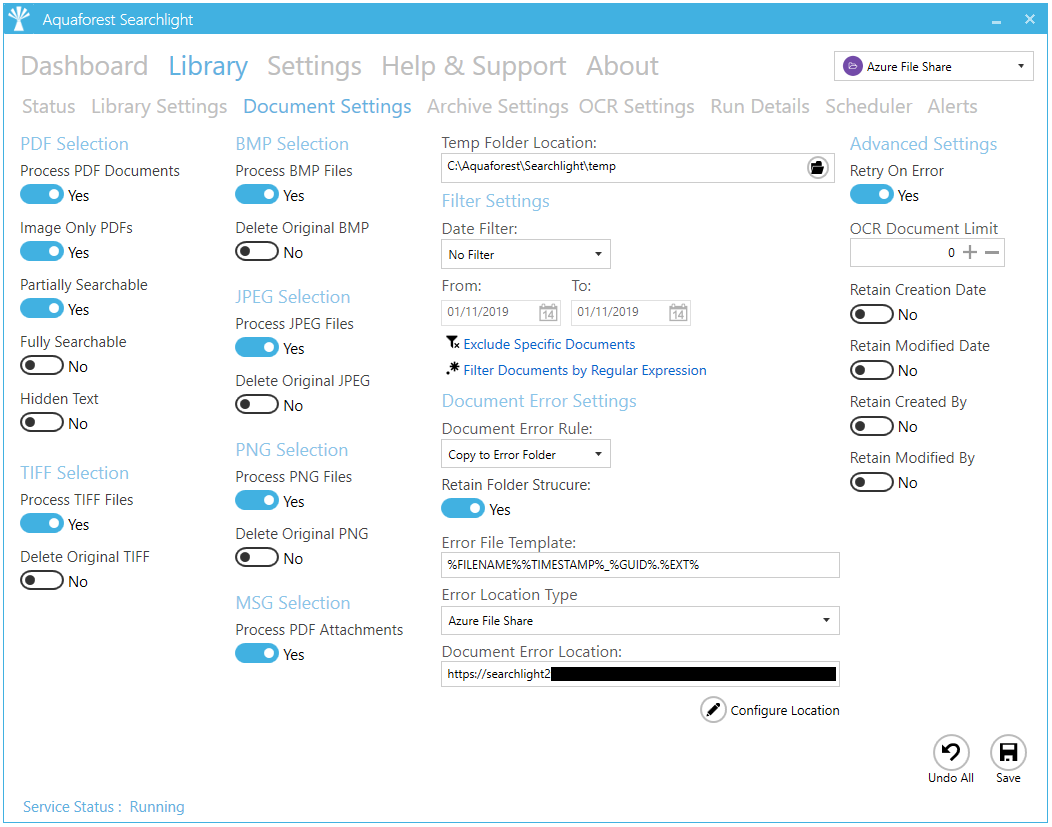Click the plus icon for OCR Document Limit
Image resolution: width=1052 pixels, height=827 pixels.
pyautogui.click(x=969, y=253)
